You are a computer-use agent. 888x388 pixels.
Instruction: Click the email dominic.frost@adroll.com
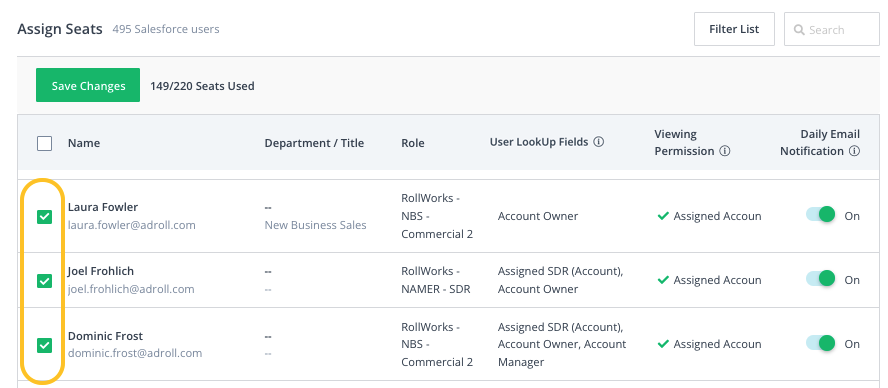coord(135,353)
